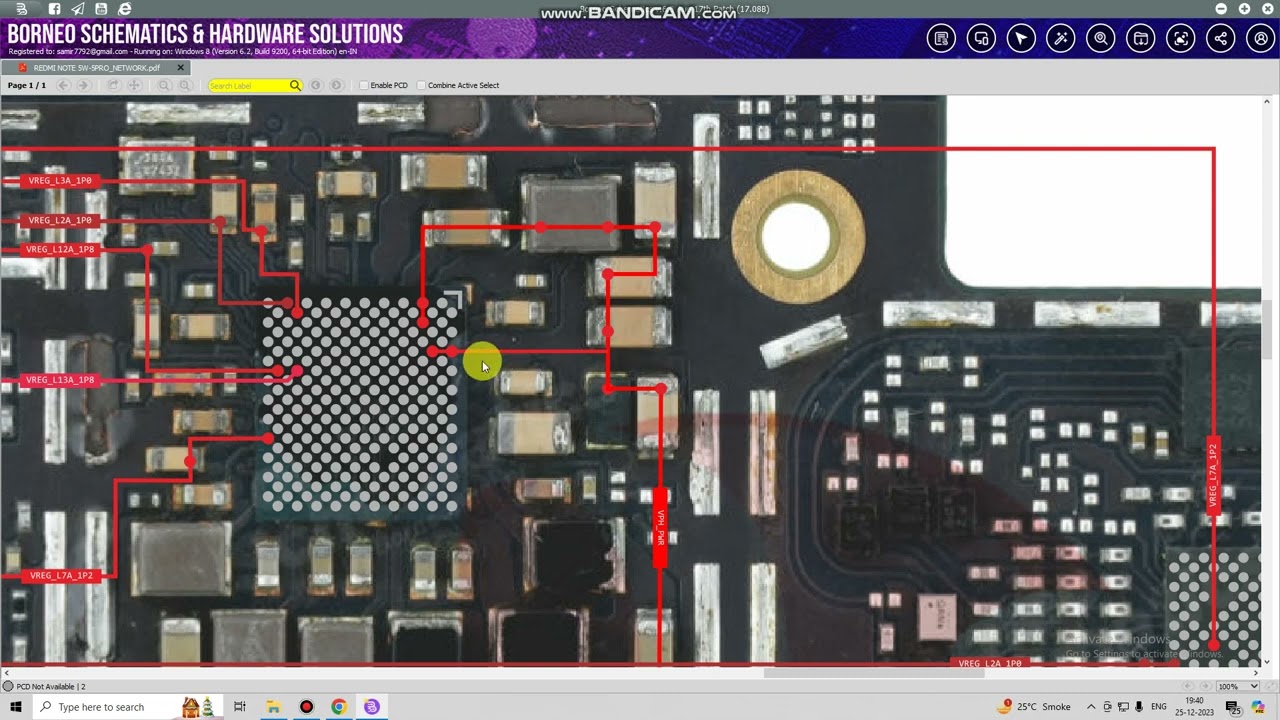The width and height of the screenshot is (1280, 720).
Task: Click the Page 1 / 1 indicator
Action: point(27,85)
